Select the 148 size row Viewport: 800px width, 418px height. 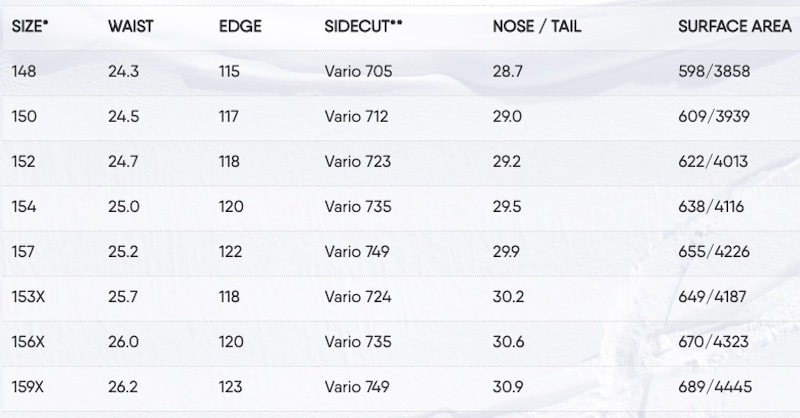pos(400,72)
